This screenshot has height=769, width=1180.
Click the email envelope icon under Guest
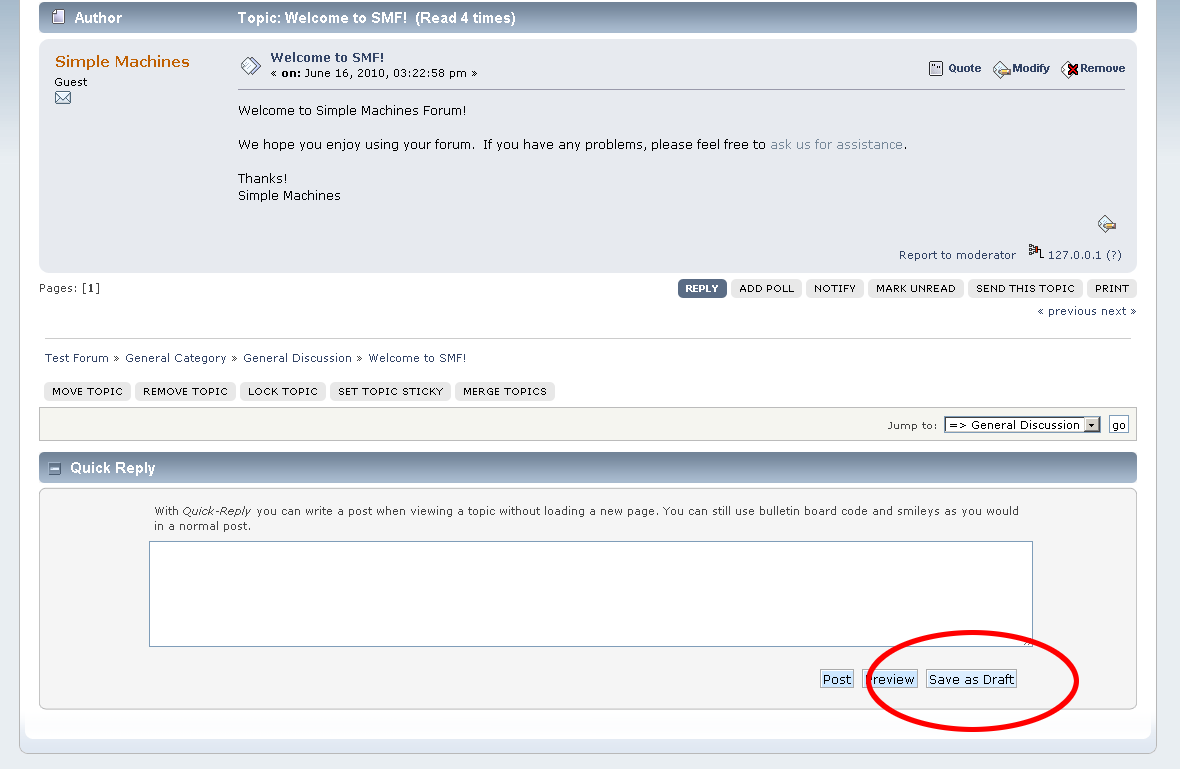pos(63,98)
